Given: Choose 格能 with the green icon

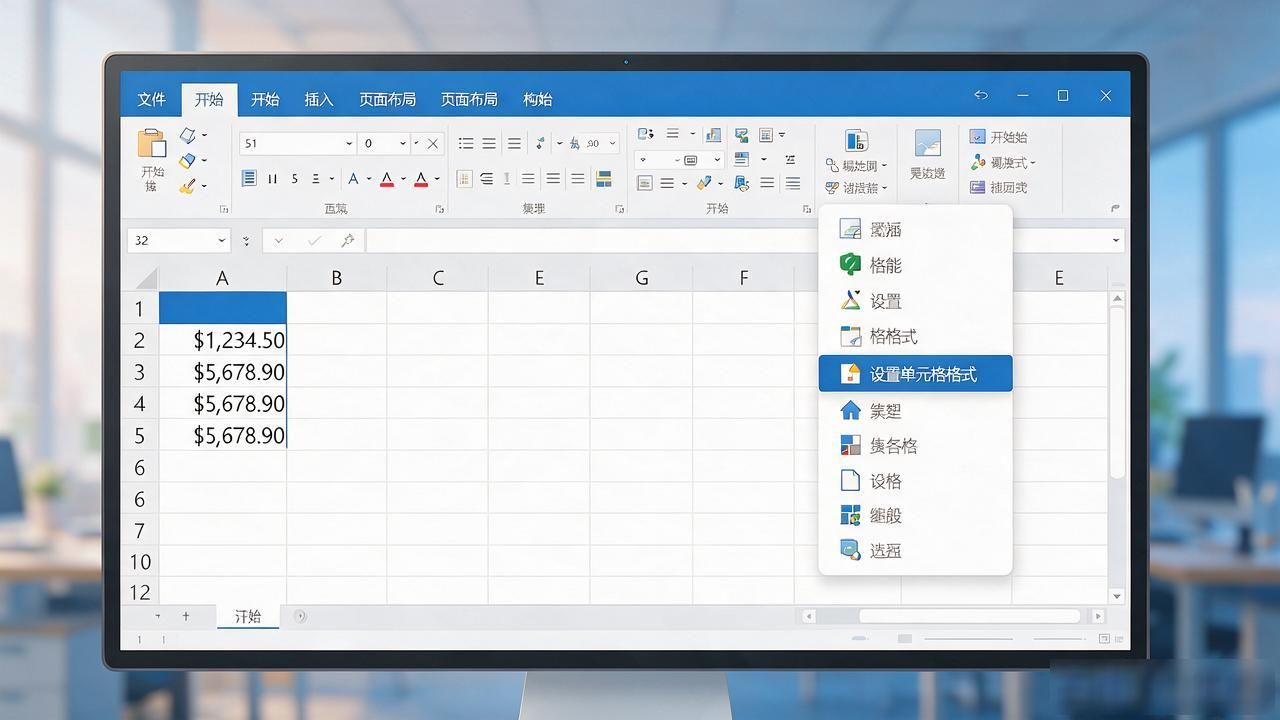Looking at the screenshot, I should pyautogui.click(x=915, y=265).
